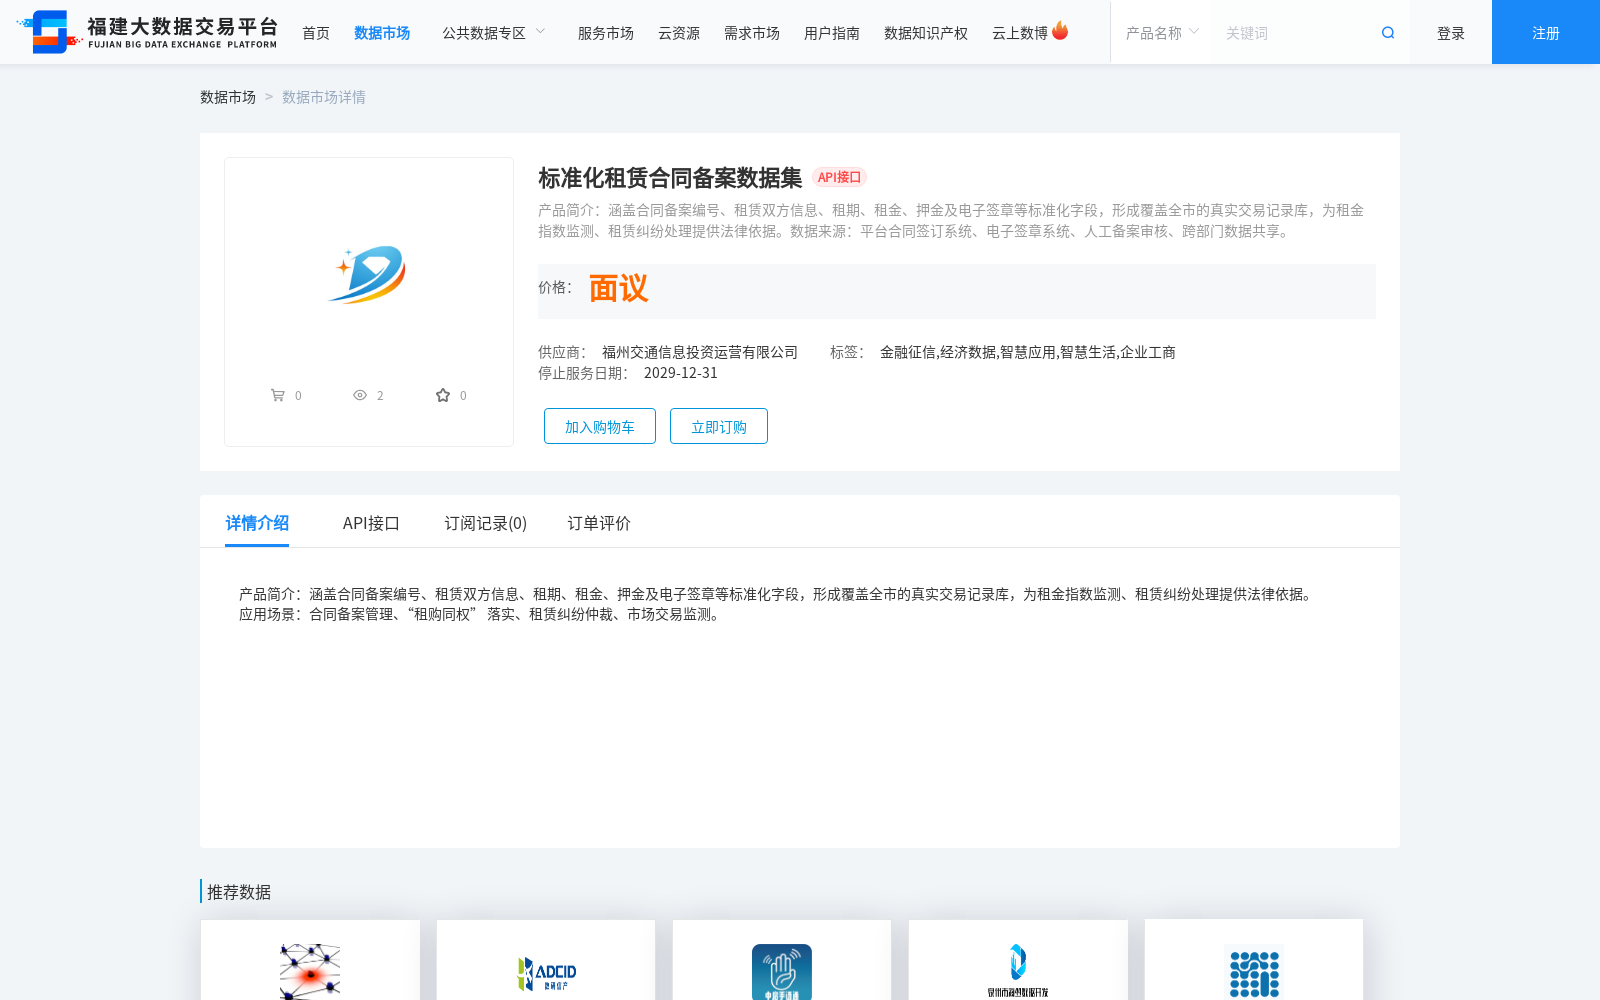Image resolution: width=1600 pixels, height=1000 pixels.
Task: Open 需求市场 navigation item
Action: tap(752, 33)
